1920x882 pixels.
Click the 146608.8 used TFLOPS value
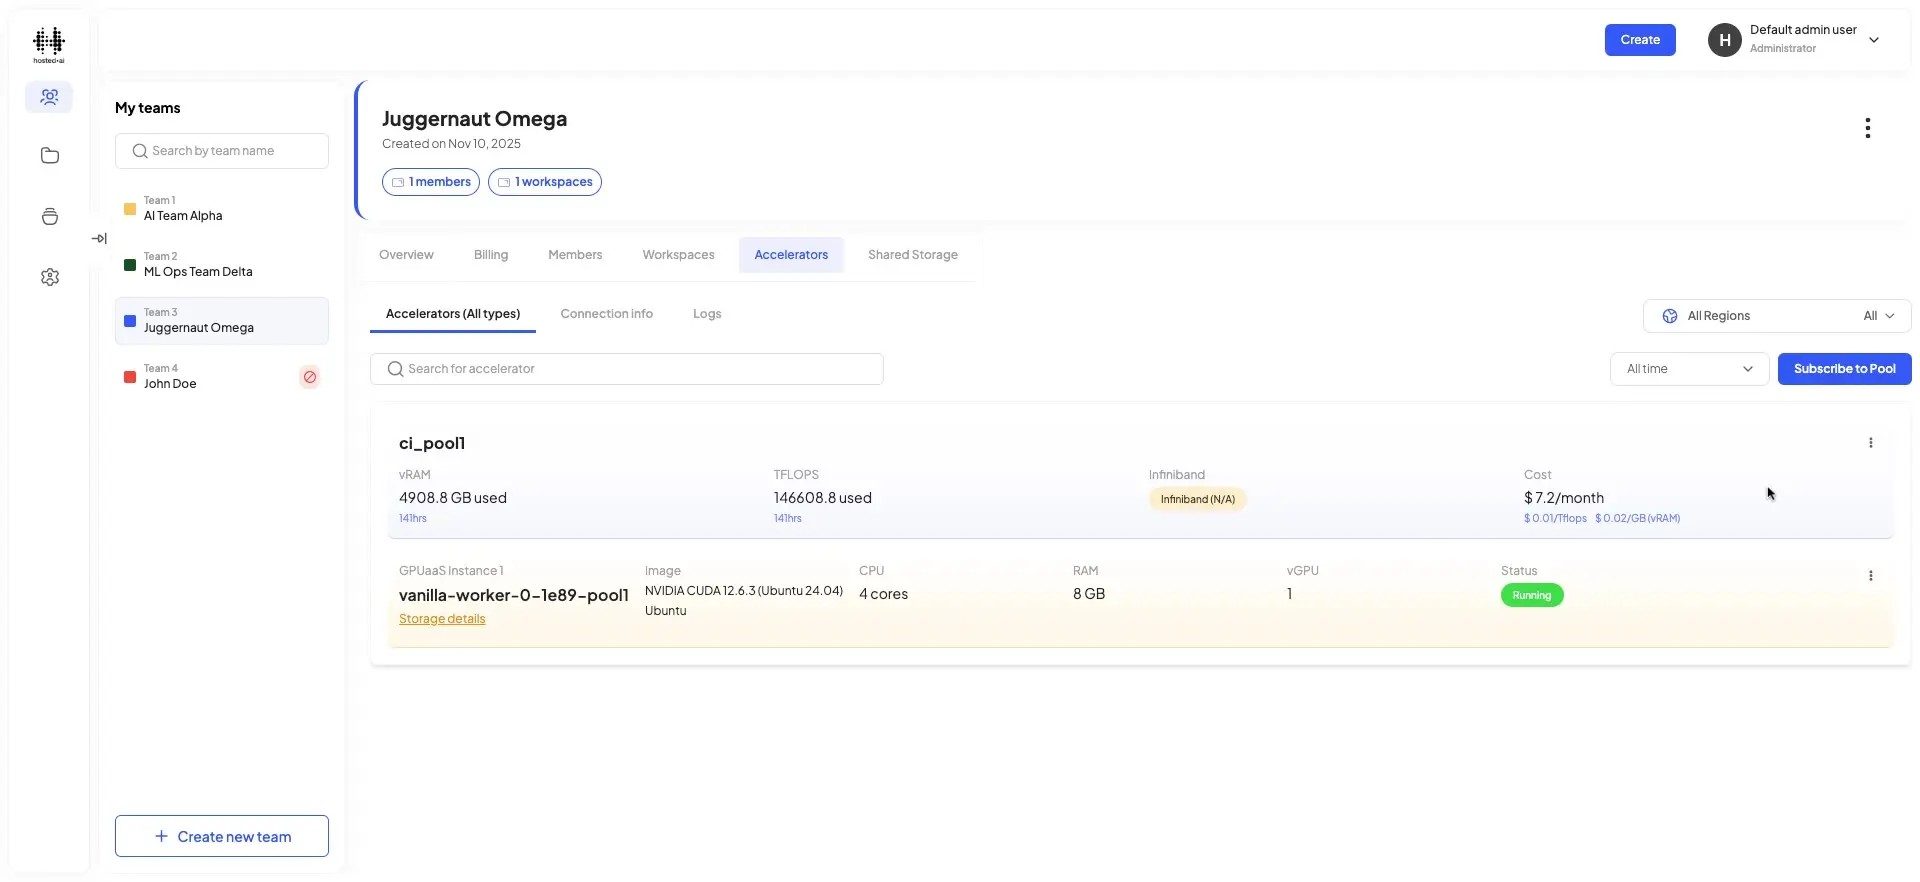[x=822, y=498]
